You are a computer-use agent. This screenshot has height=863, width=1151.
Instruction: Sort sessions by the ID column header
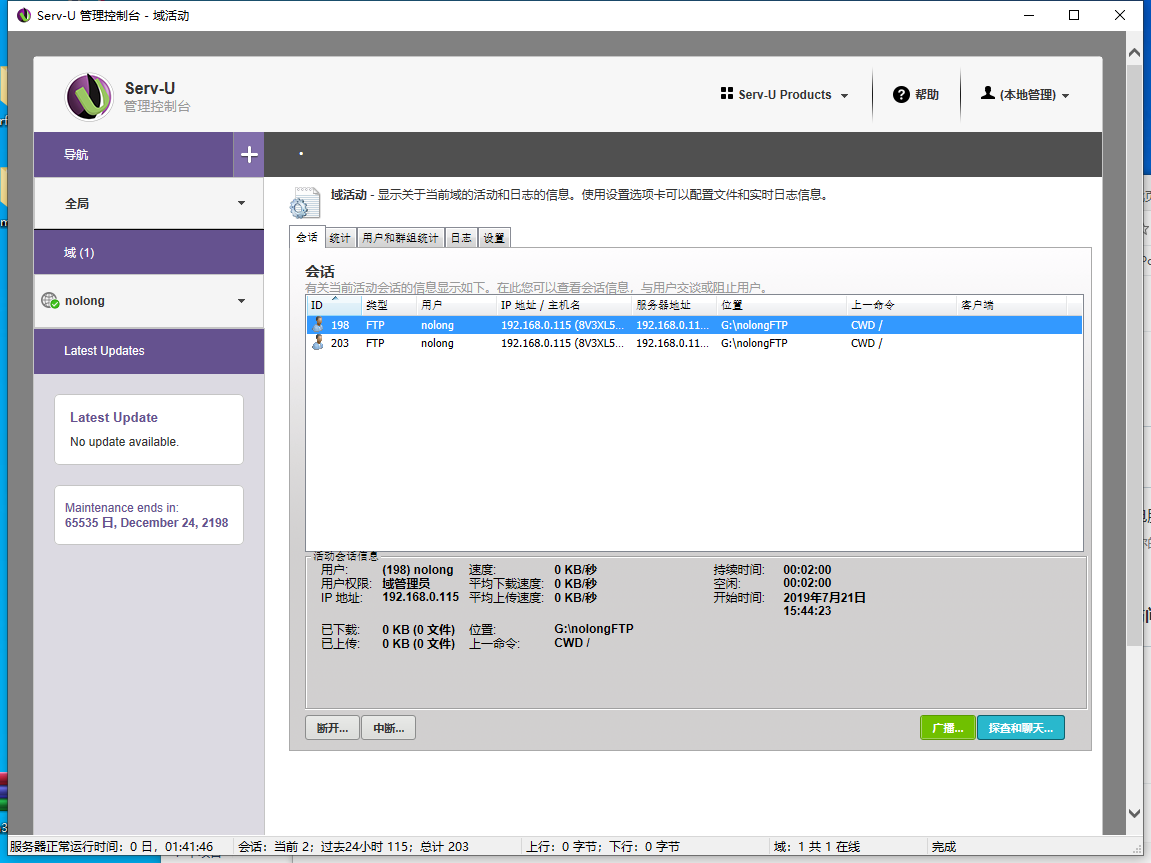(x=317, y=305)
